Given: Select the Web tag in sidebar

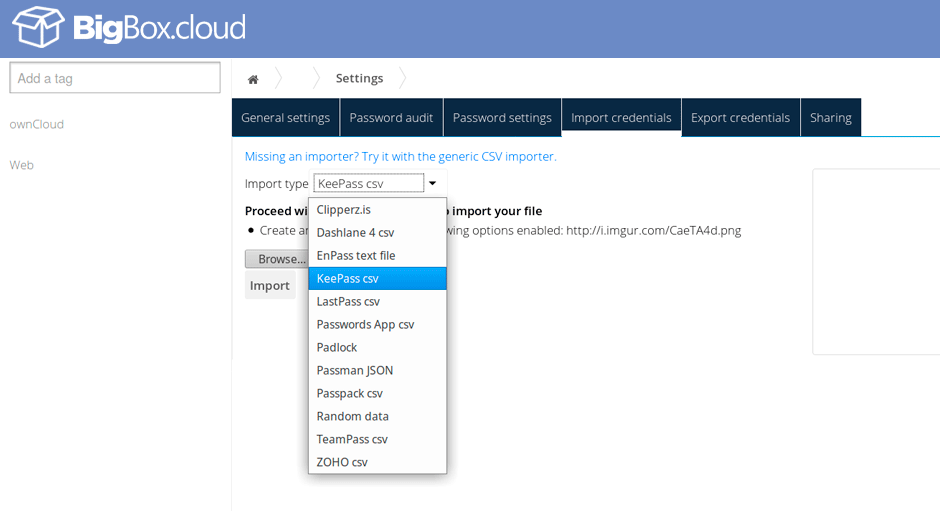Looking at the screenshot, I should [x=22, y=165].
